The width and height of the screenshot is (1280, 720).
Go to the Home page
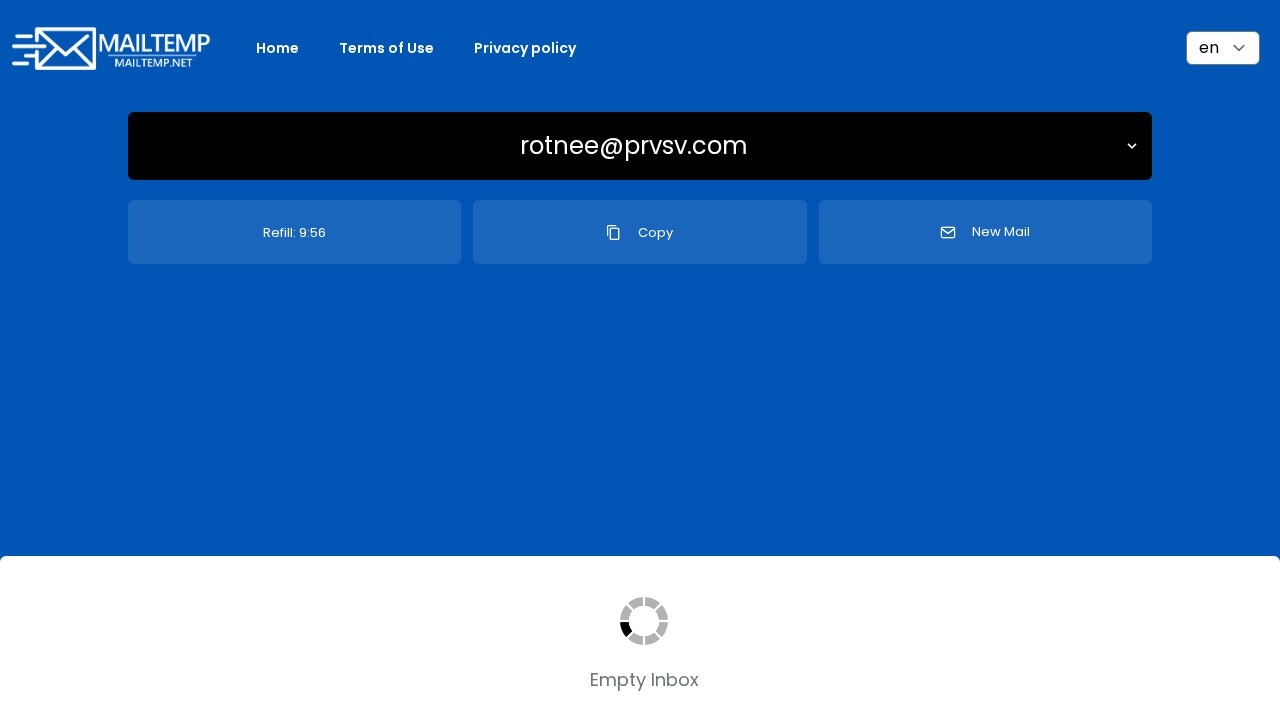pos(277,48)
